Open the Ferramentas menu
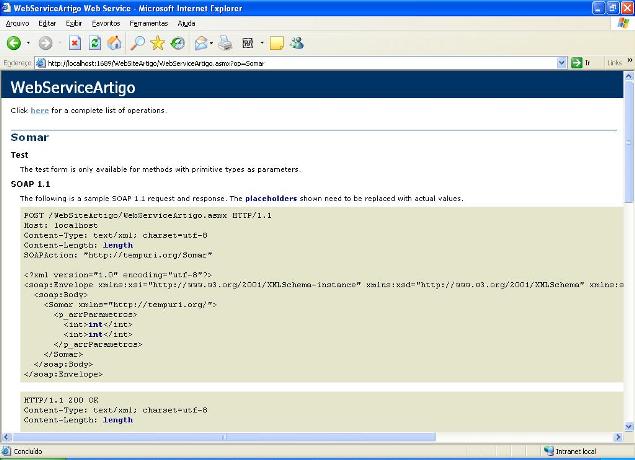Screen dimensions: 635x460 click(149, 22)
